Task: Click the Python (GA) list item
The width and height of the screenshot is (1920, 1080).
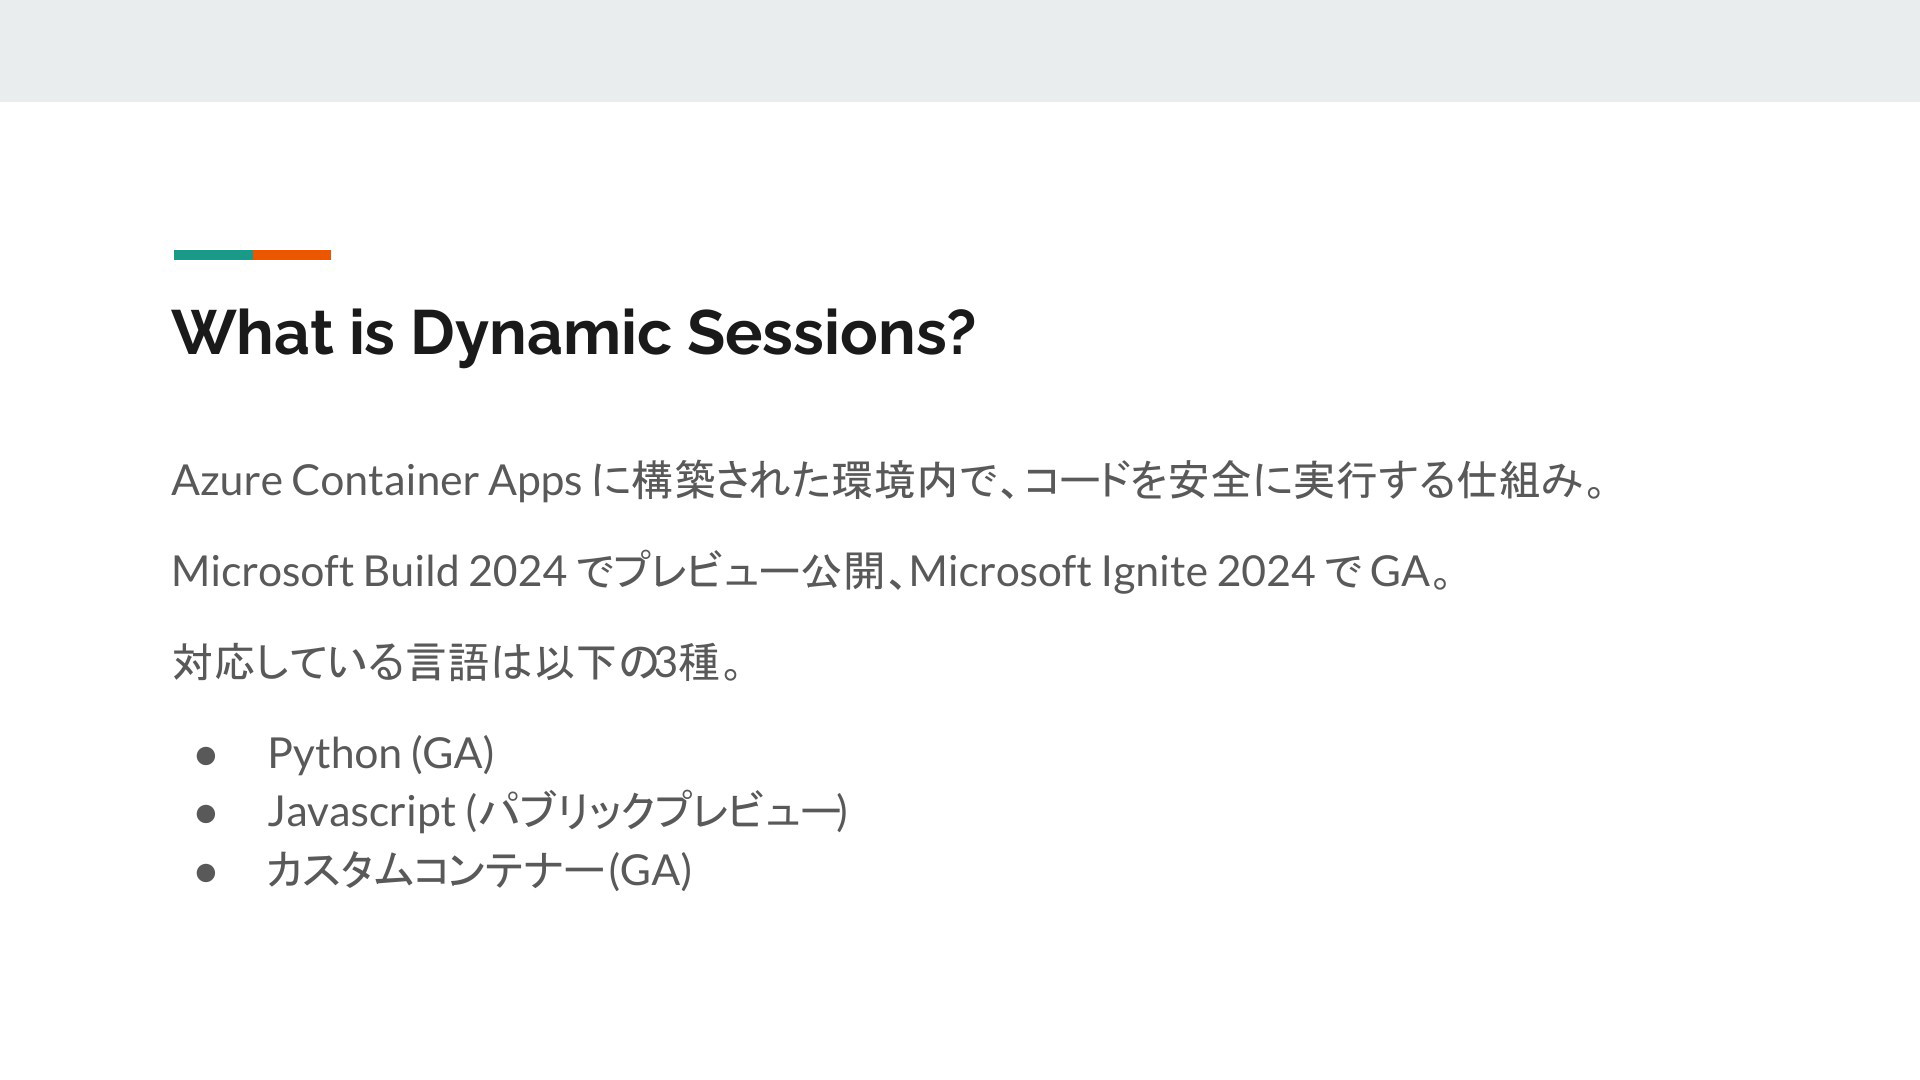Action: 381,754
